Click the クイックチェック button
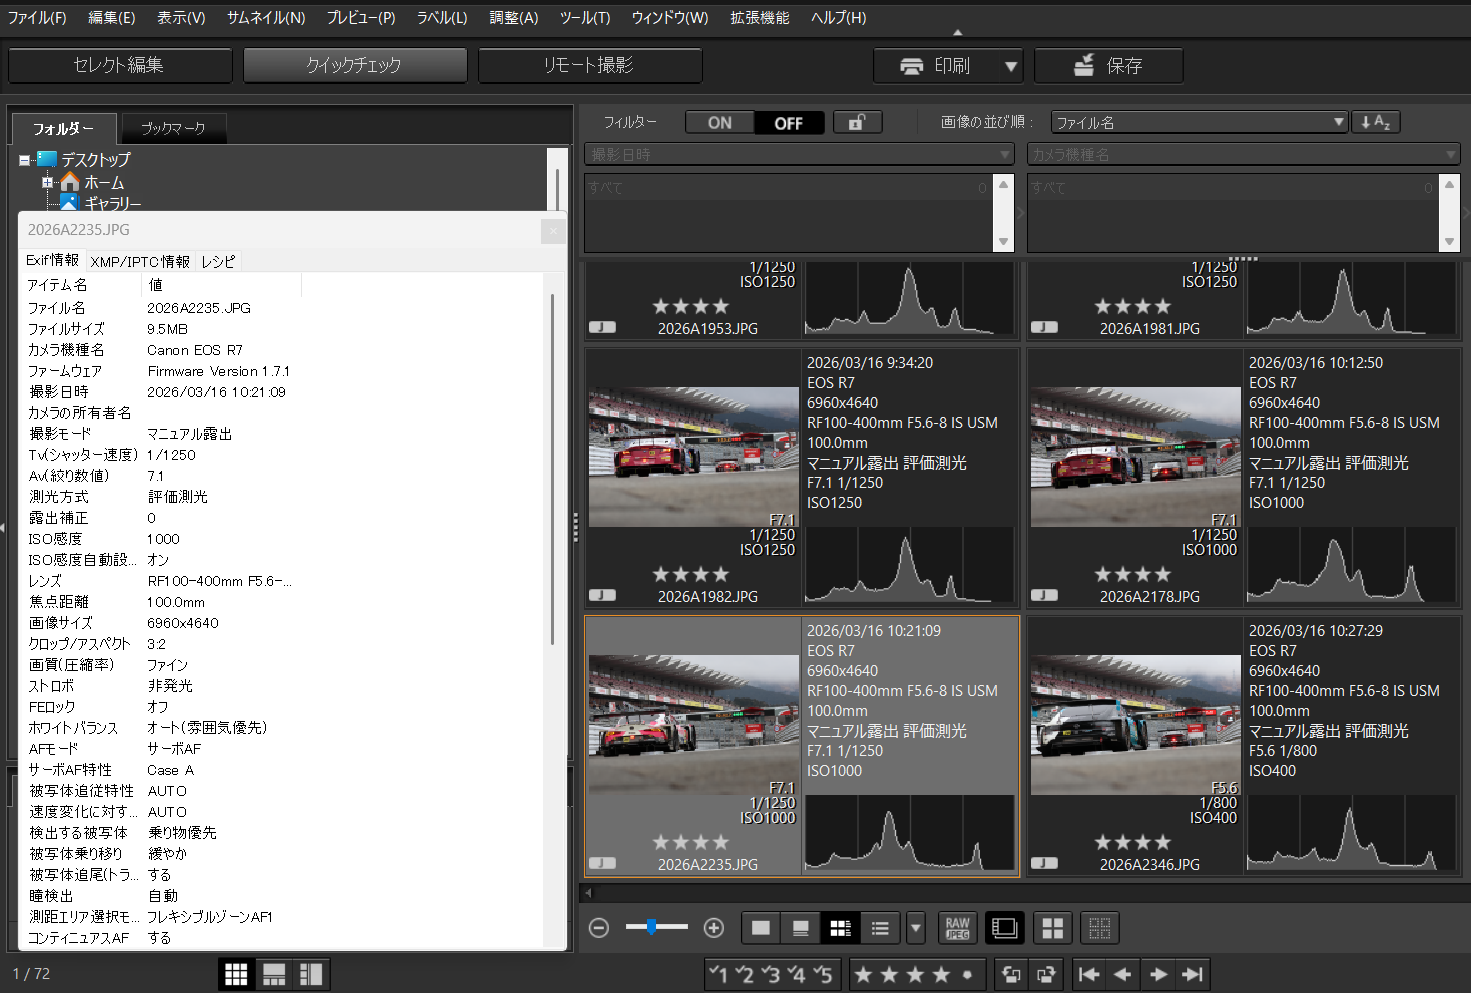The height and width of the screenshot is (993, 1471). coord(355,65)
